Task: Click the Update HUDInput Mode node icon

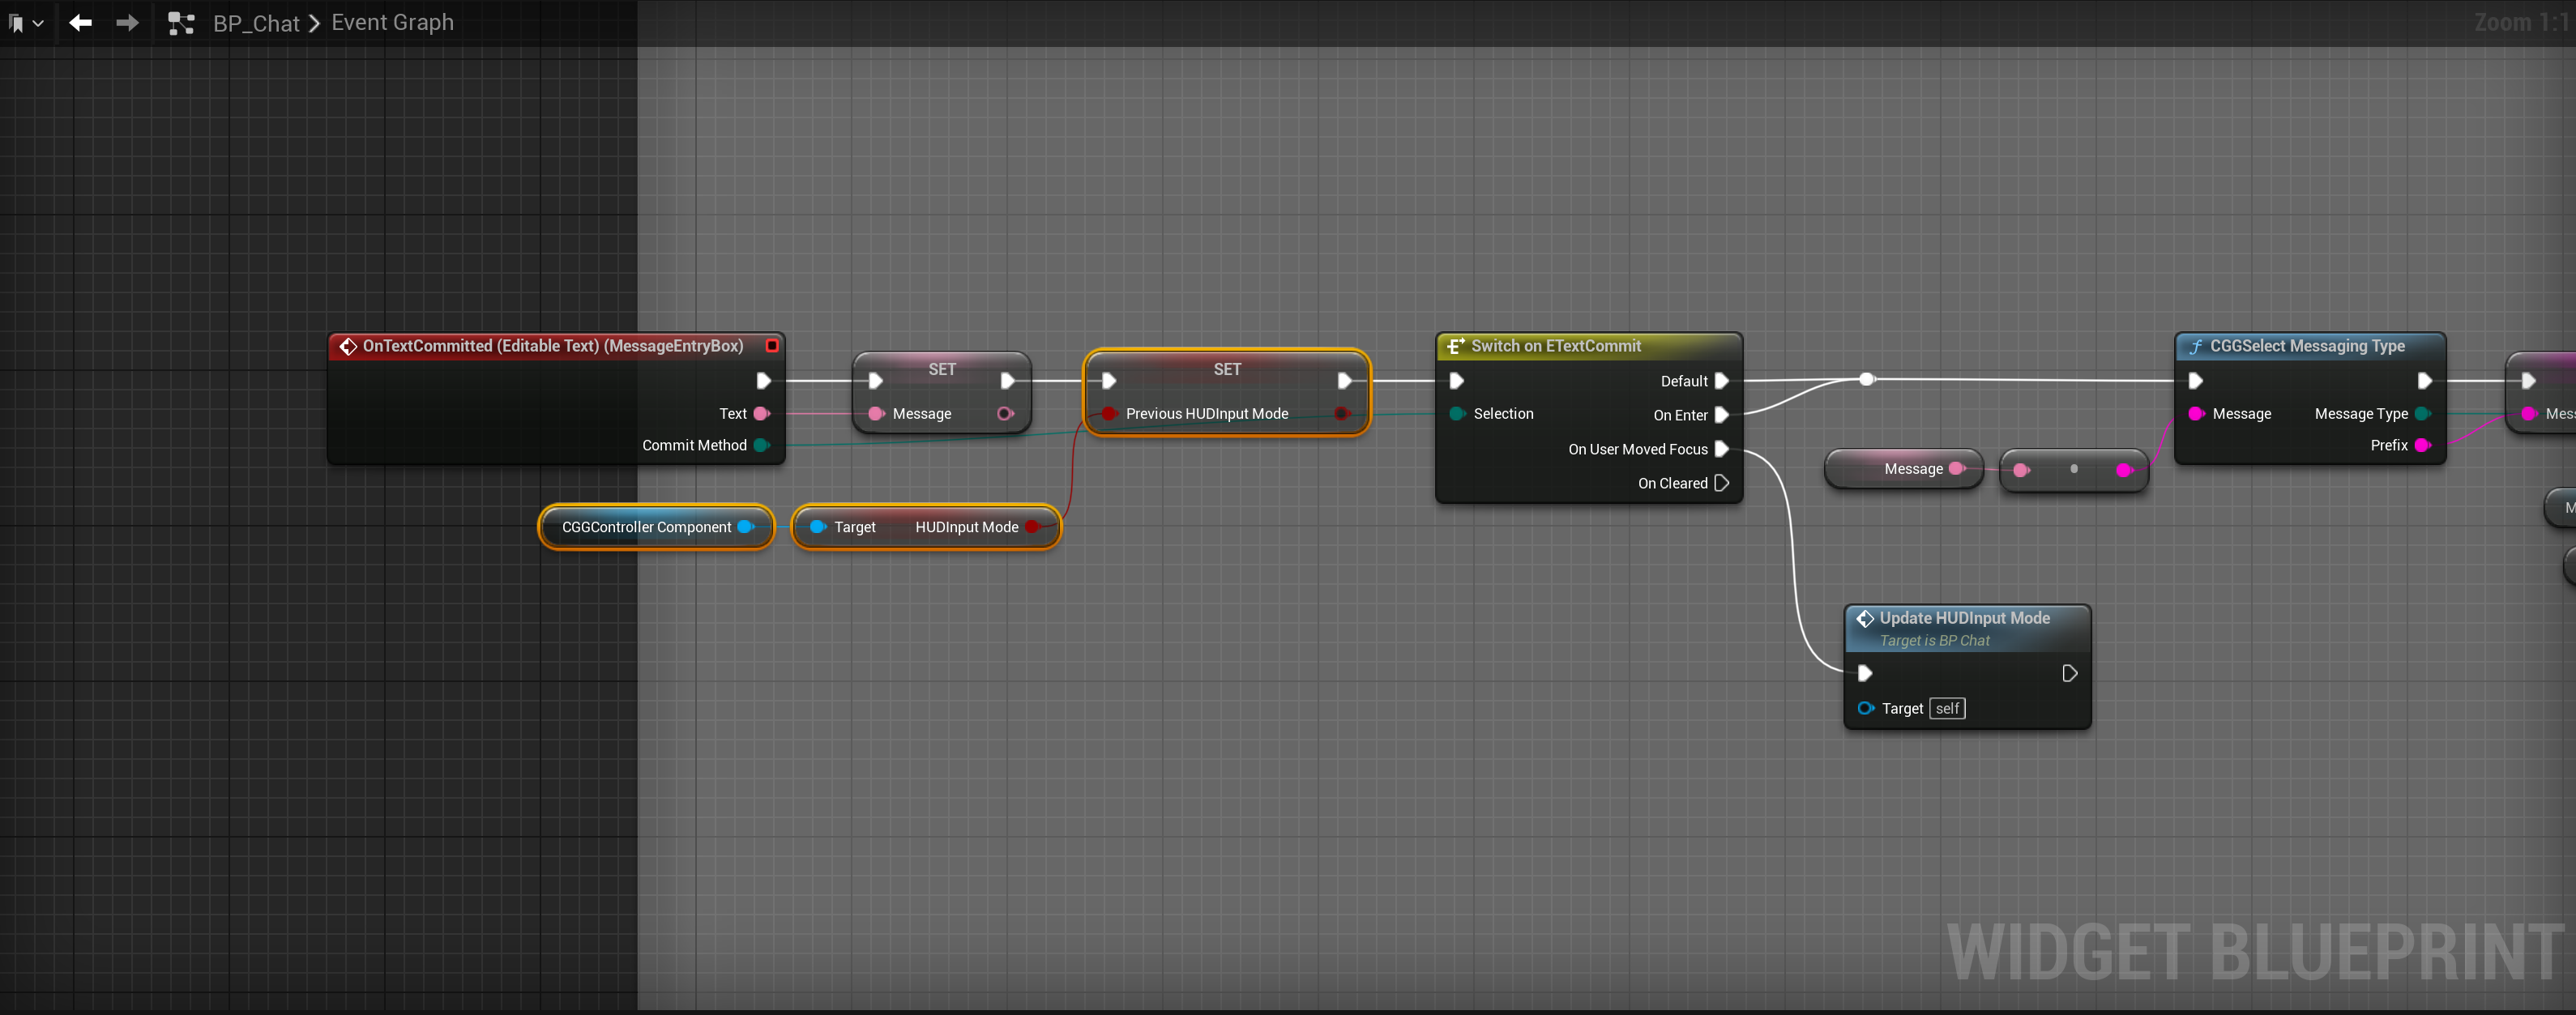Action: [1864, 619]
